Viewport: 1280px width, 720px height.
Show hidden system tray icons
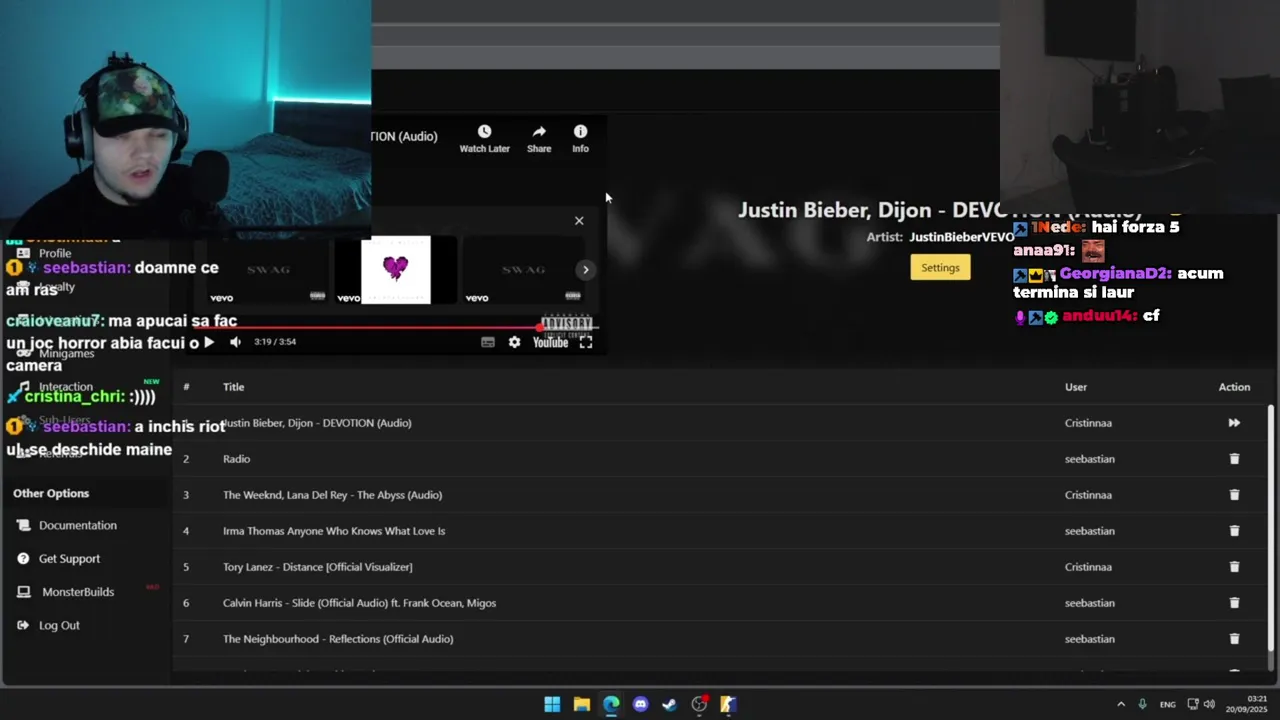(1121, 704)
